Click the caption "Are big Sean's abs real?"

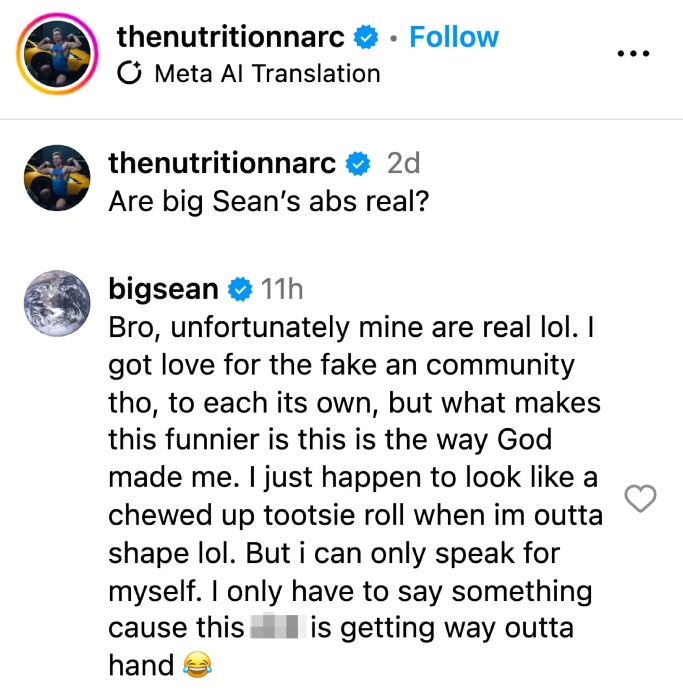pyautogui.click(x=268, y=201)
